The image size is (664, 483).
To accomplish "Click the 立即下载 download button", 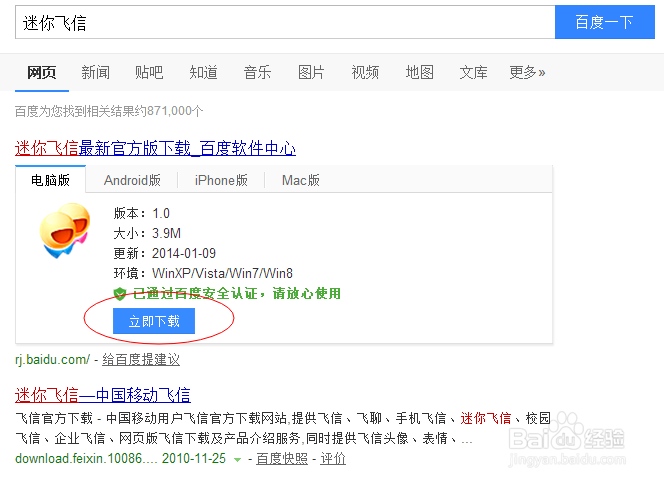I will tap(154, 321).
